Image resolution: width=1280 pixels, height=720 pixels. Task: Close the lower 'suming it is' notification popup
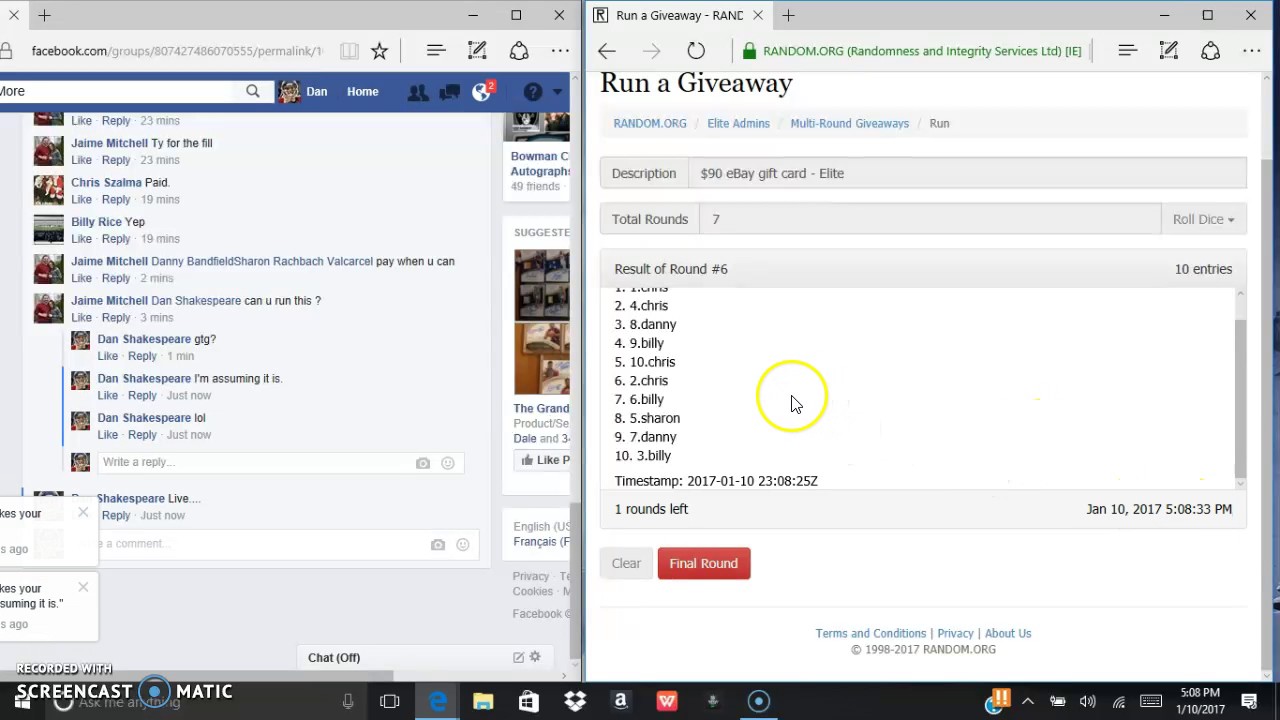(x=83, y=587)
